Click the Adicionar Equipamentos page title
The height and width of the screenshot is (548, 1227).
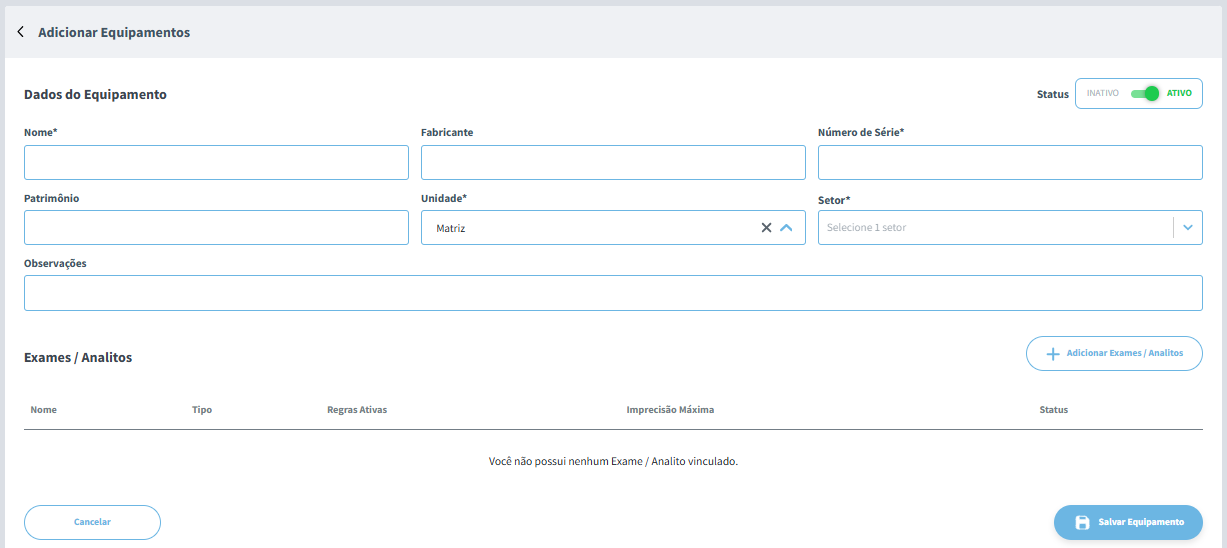click(114, 32)
